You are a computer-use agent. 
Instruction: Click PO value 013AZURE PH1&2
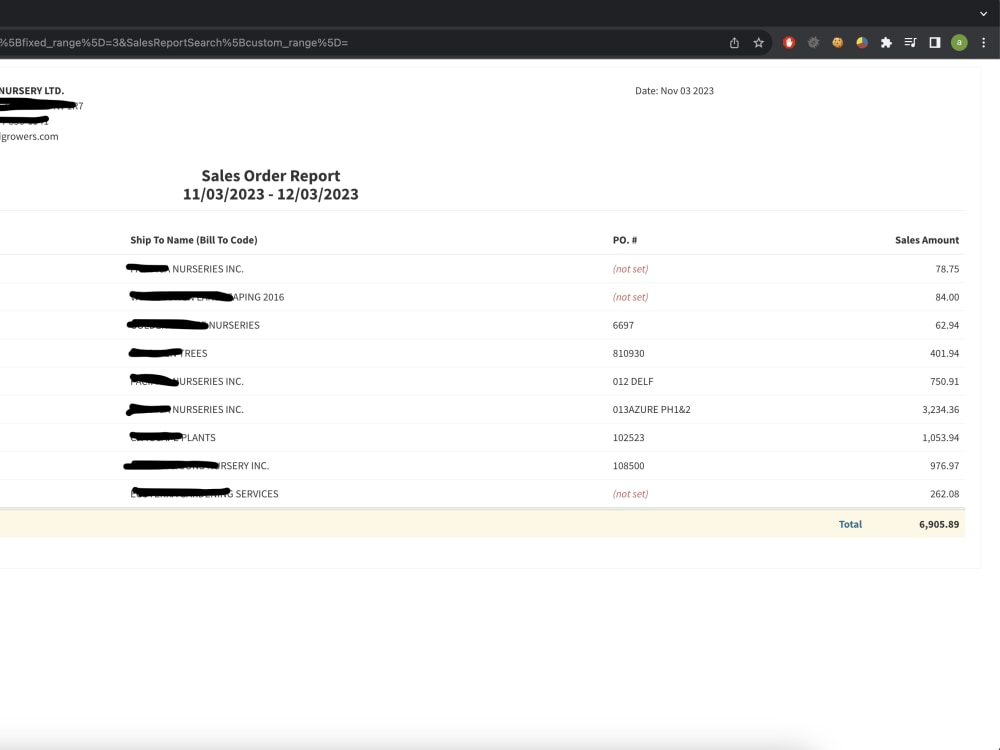coord(651,409)
